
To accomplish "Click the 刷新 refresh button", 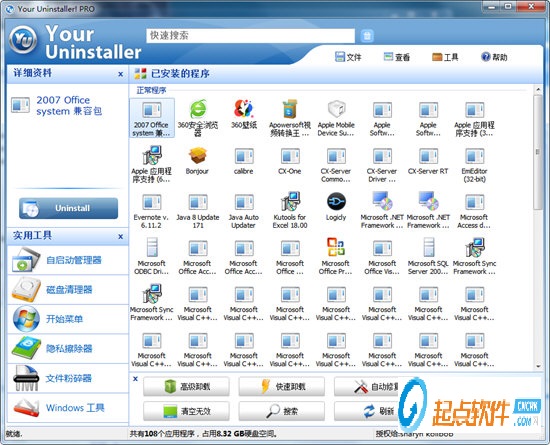I will pos(367,411).
